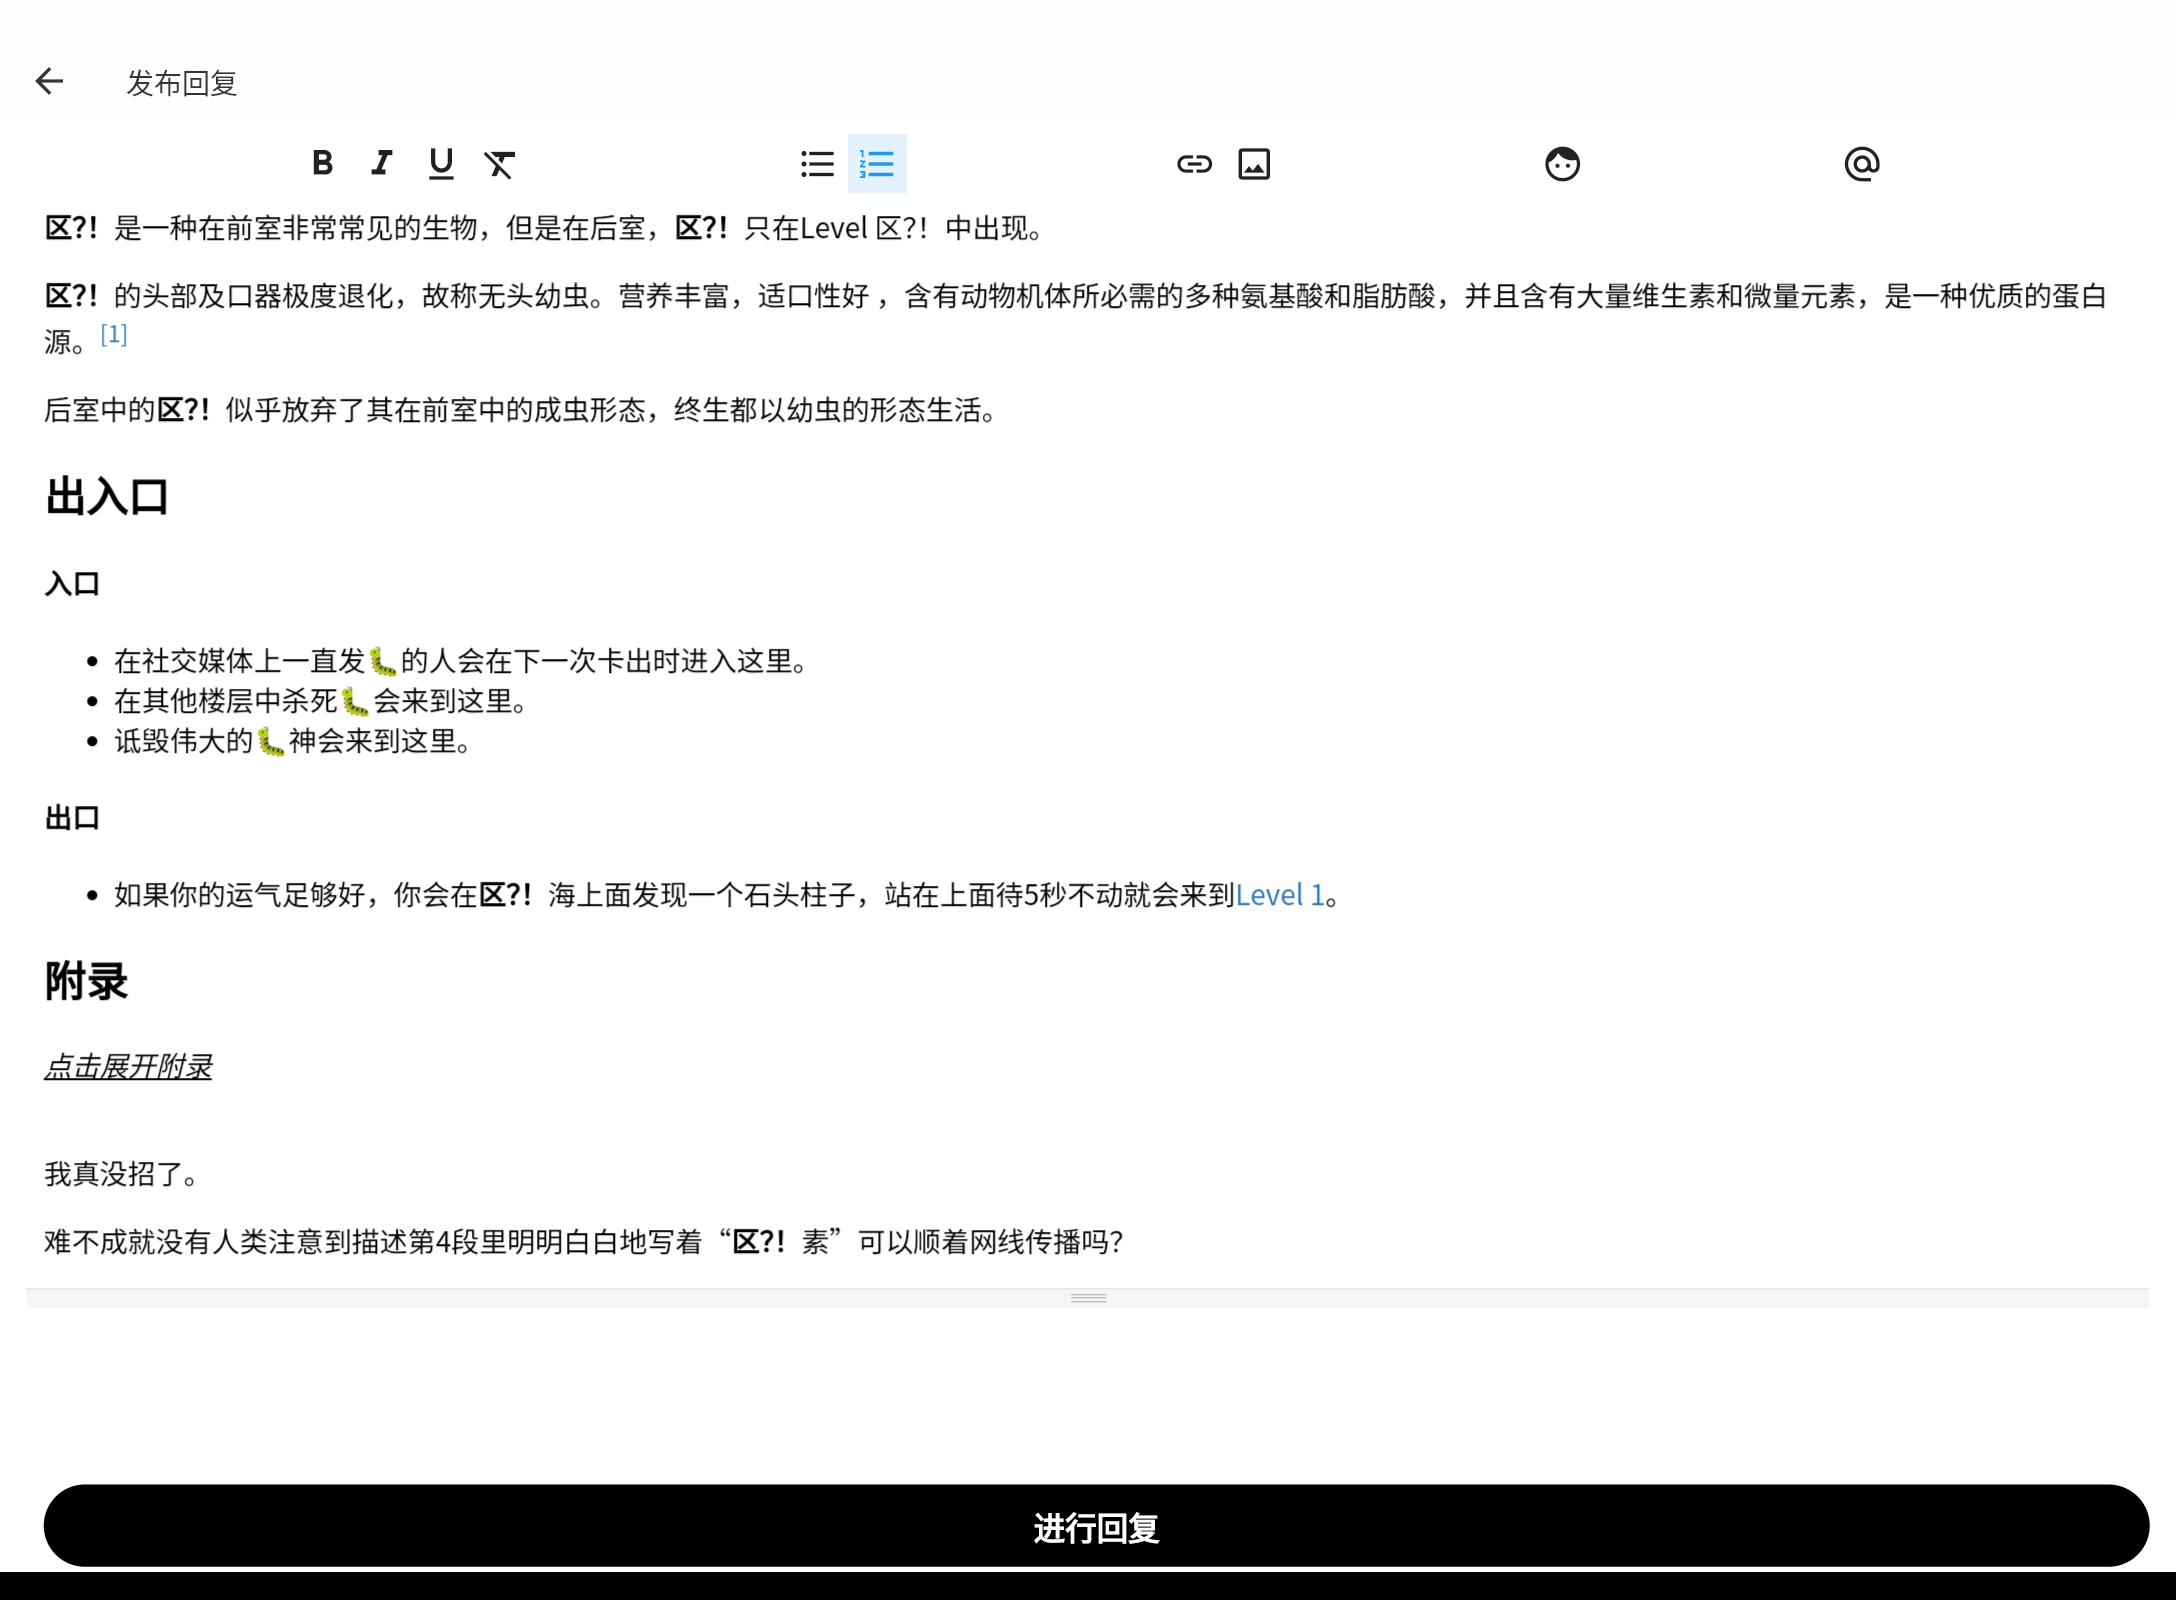
Task: Toggle bulleted list formatting
Action: pyautogui.click(x=817, y=163)
